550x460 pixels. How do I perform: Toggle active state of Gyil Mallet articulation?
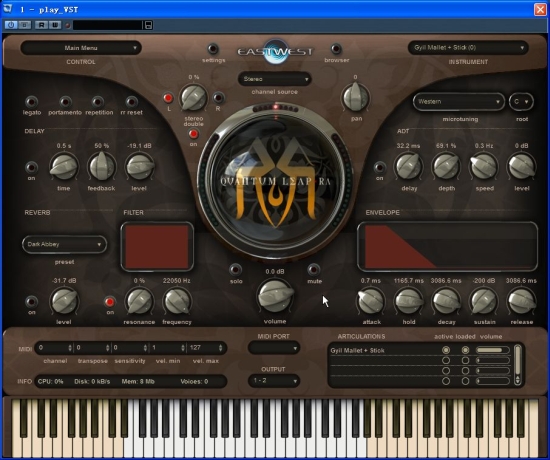(446, 350)
